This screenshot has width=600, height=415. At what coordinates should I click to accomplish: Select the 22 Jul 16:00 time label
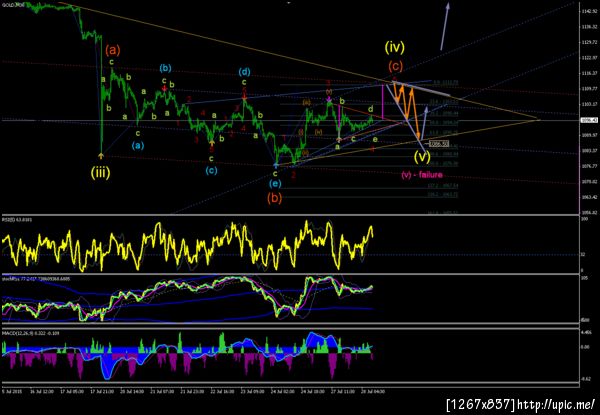pyautogui.click(x=220, y=392)
